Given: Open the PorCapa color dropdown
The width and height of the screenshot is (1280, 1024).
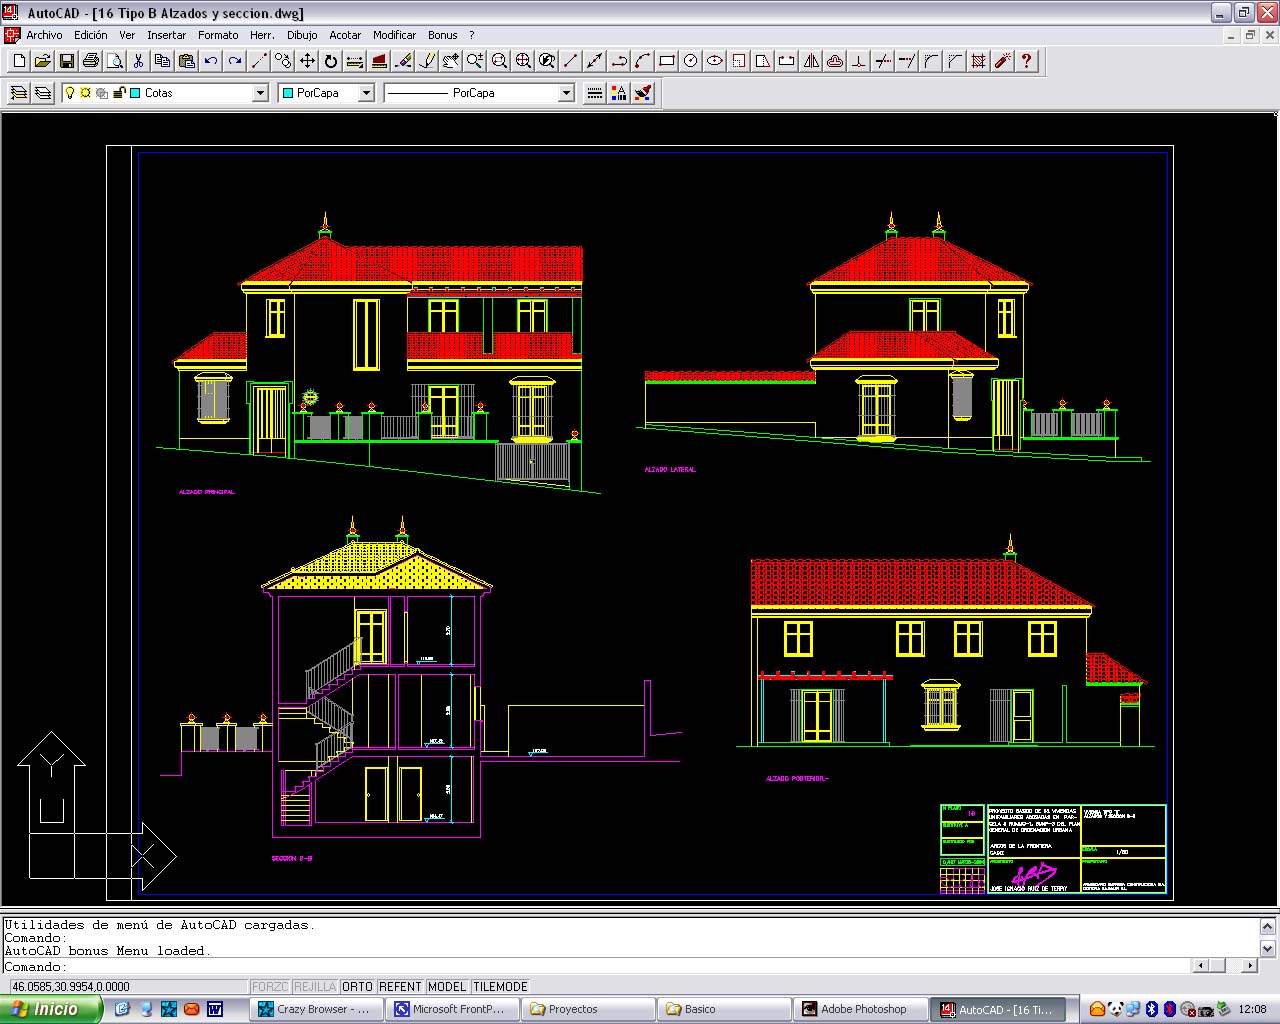Looking at the screenshot, I should click(366, 93).
